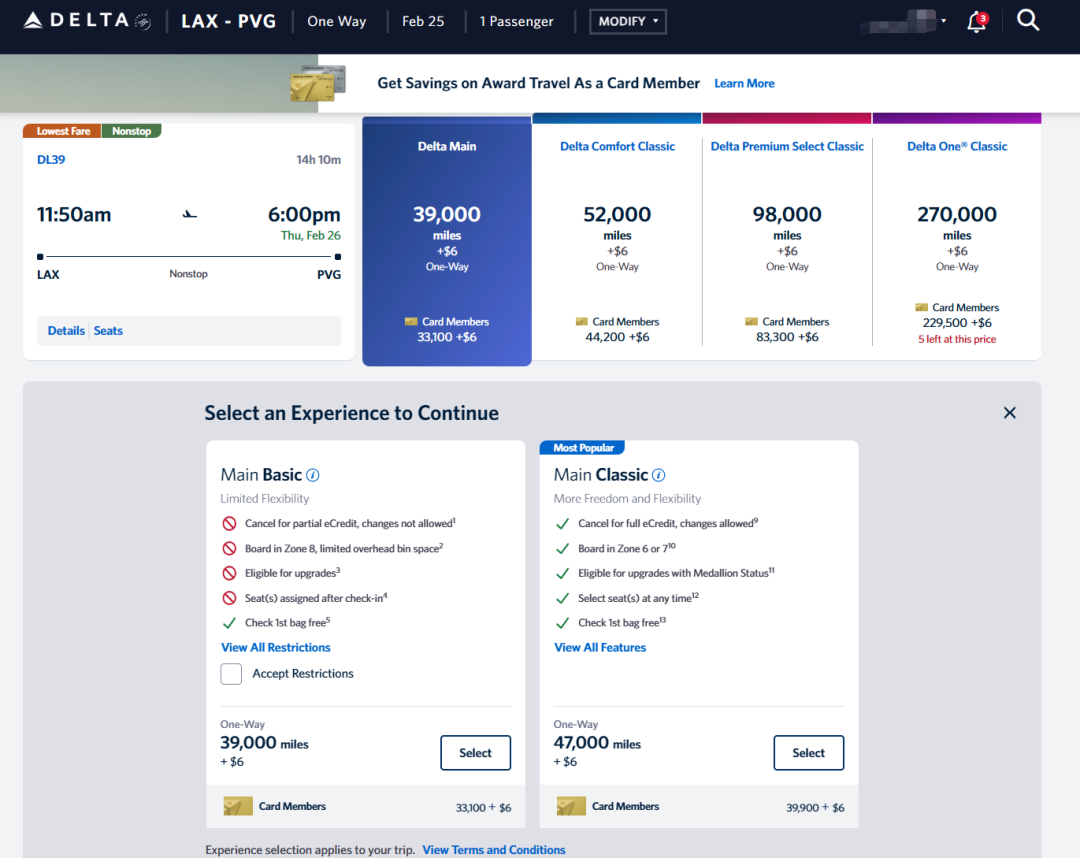Screen dimensions: 1080x858
Task: Click the Main Basic info icon
Action: tap(313, 475)
